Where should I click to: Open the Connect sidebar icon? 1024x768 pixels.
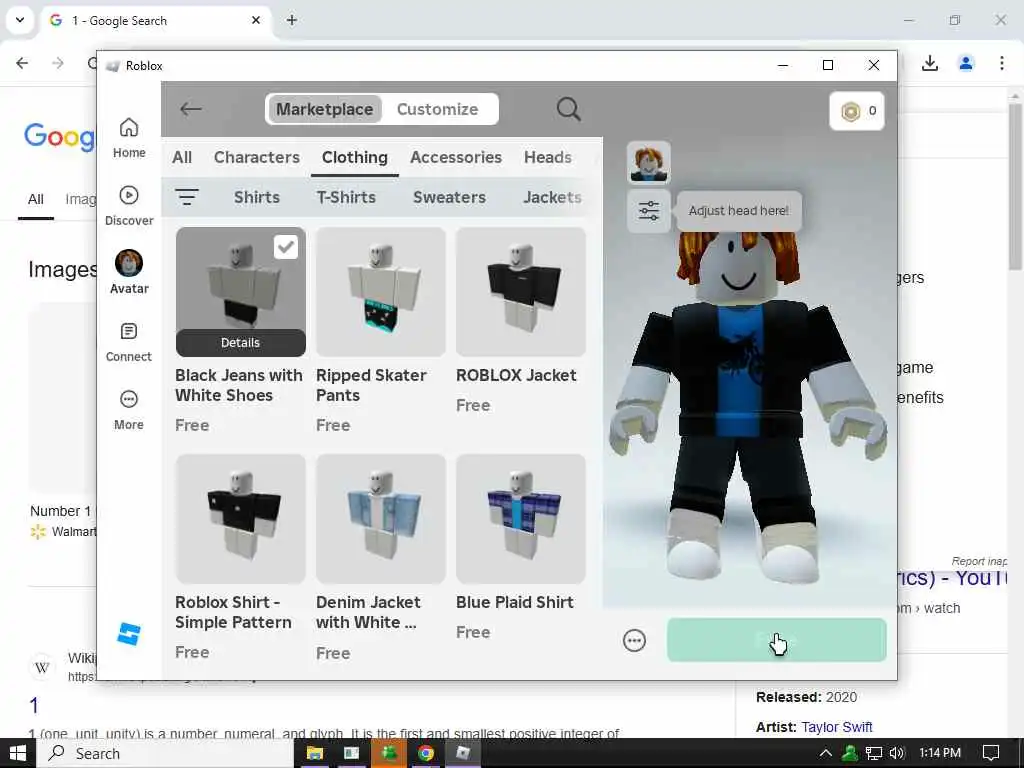129,342
